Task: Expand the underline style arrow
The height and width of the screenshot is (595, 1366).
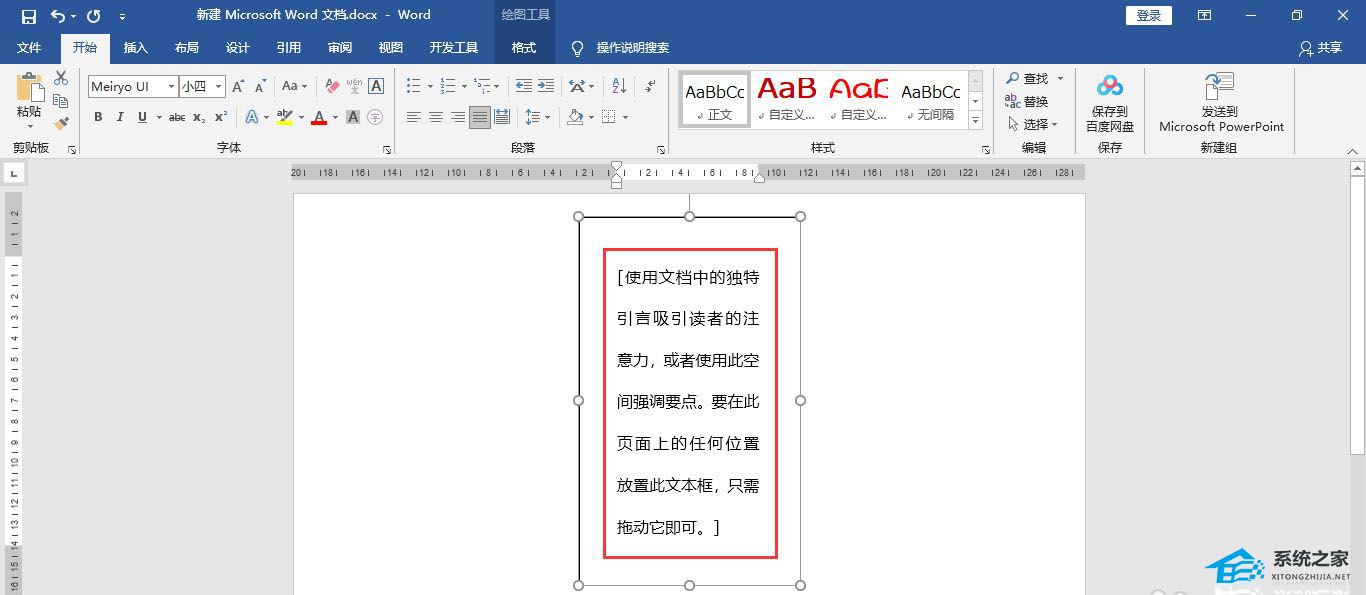Action: click(x=159, y=117)
